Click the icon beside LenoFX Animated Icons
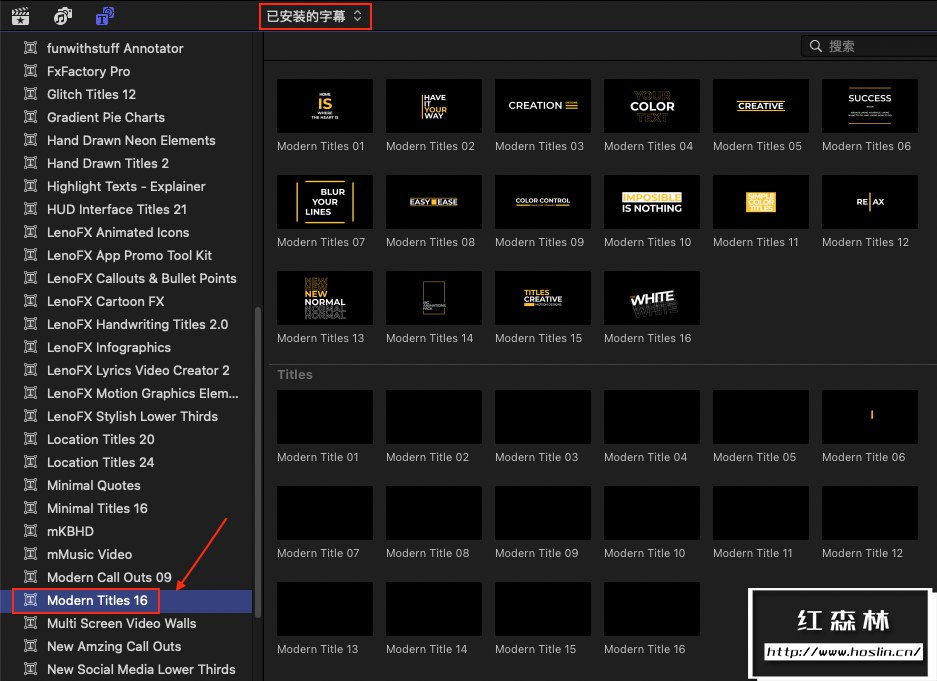Screen dimensions: 937x681 click(x=30, y=232)
